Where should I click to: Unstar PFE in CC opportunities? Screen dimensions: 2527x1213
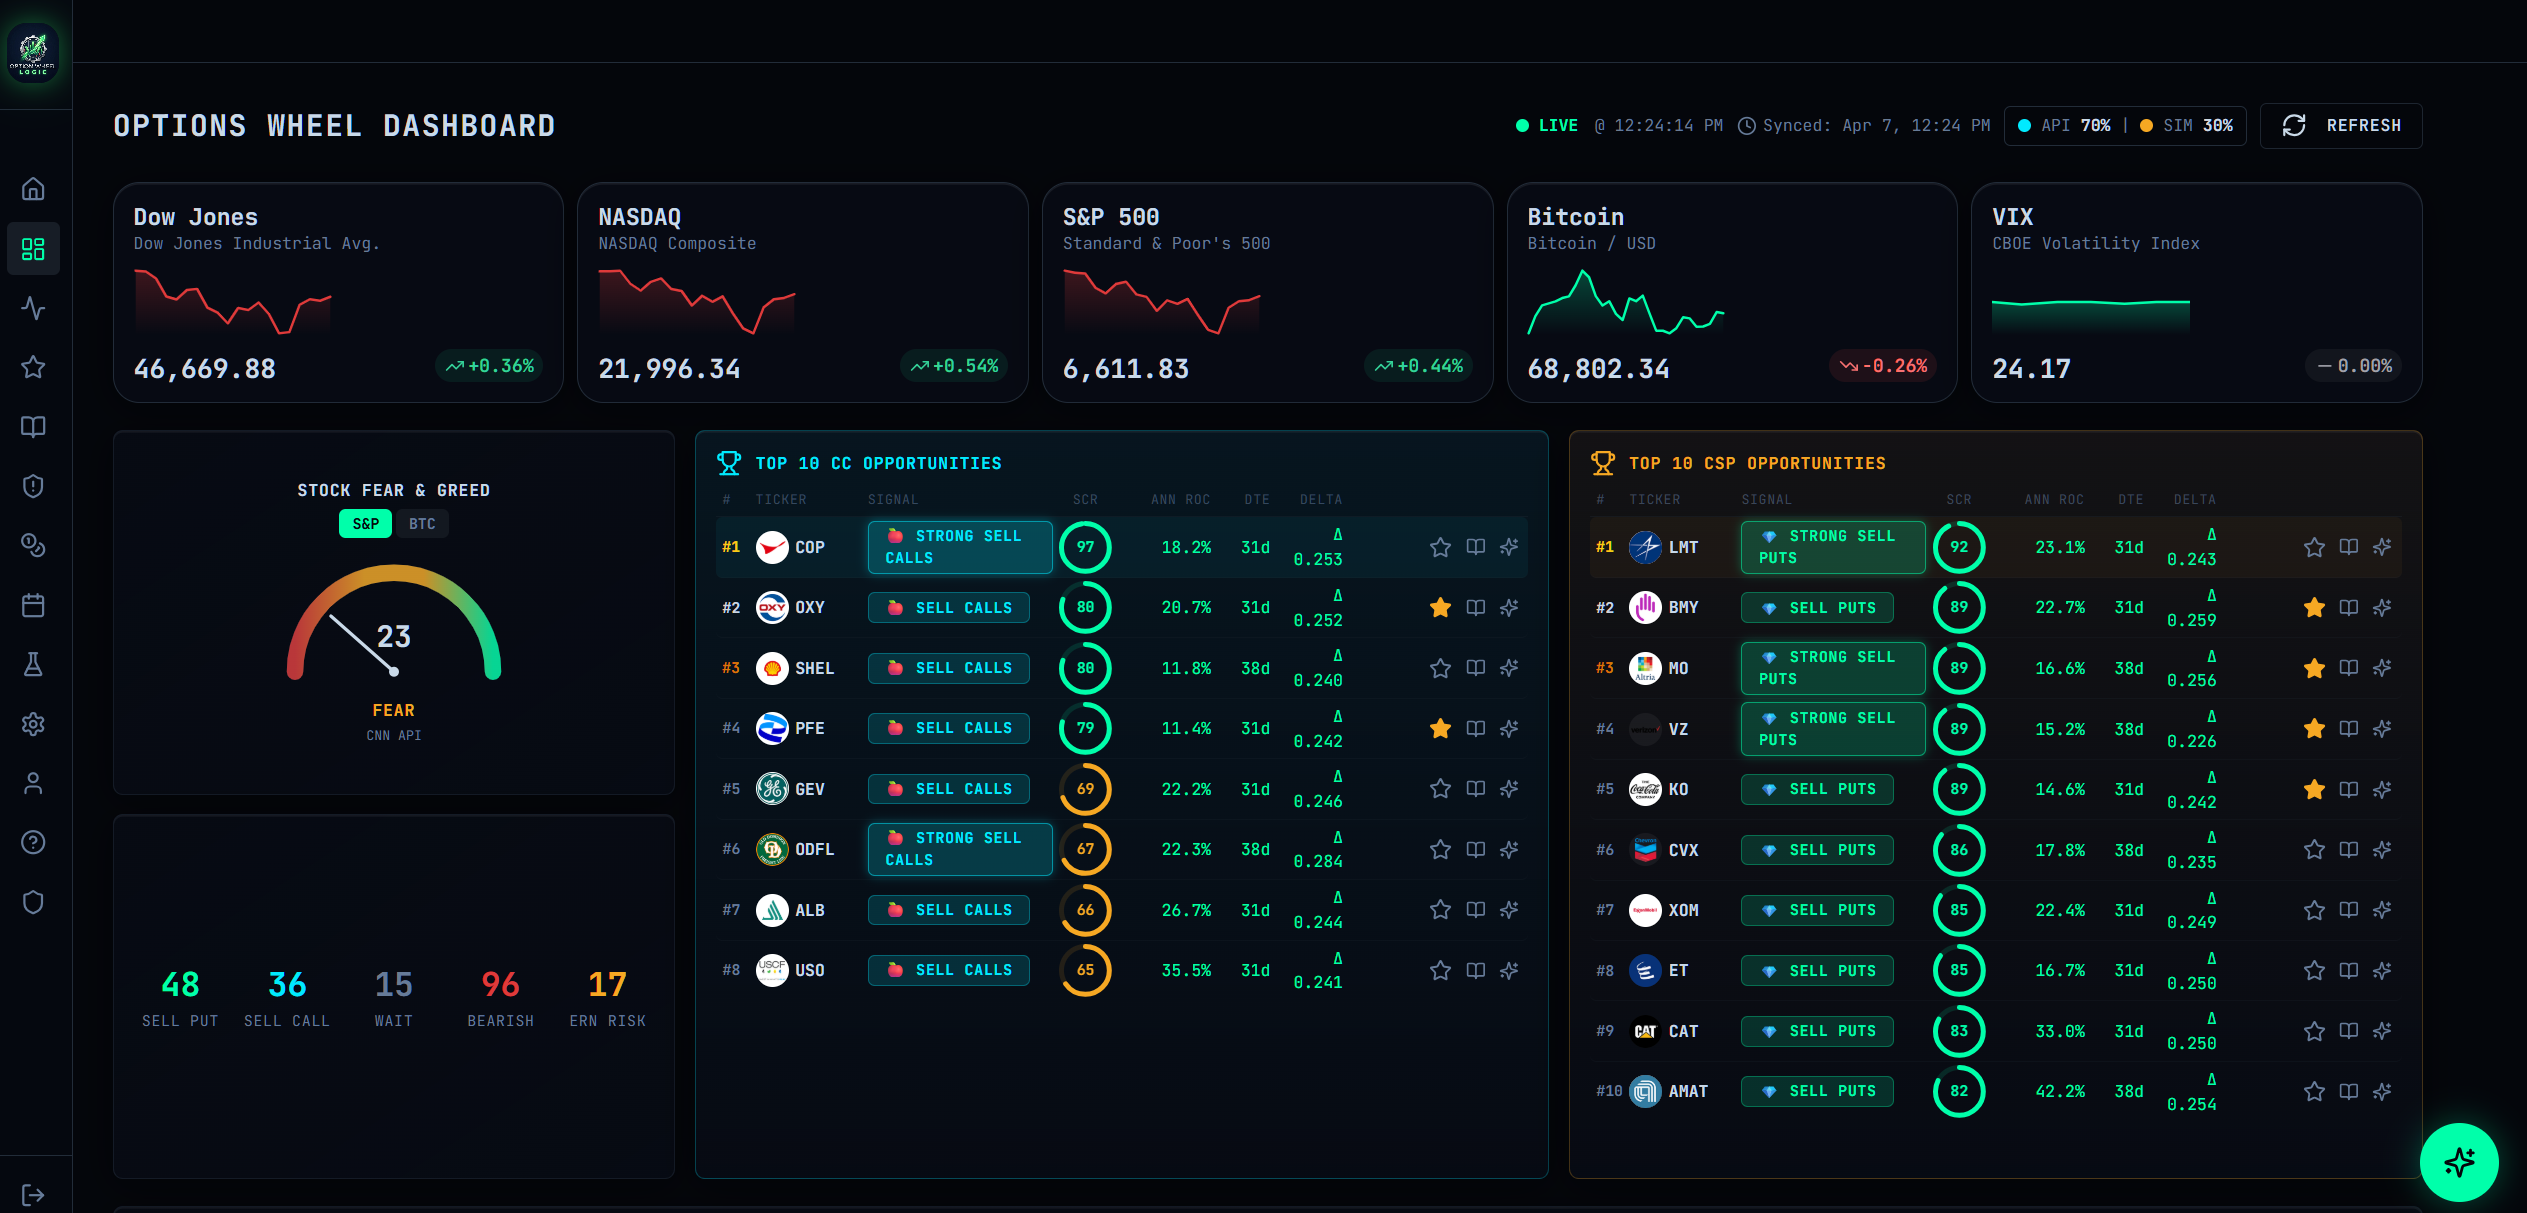[1440, 729]
